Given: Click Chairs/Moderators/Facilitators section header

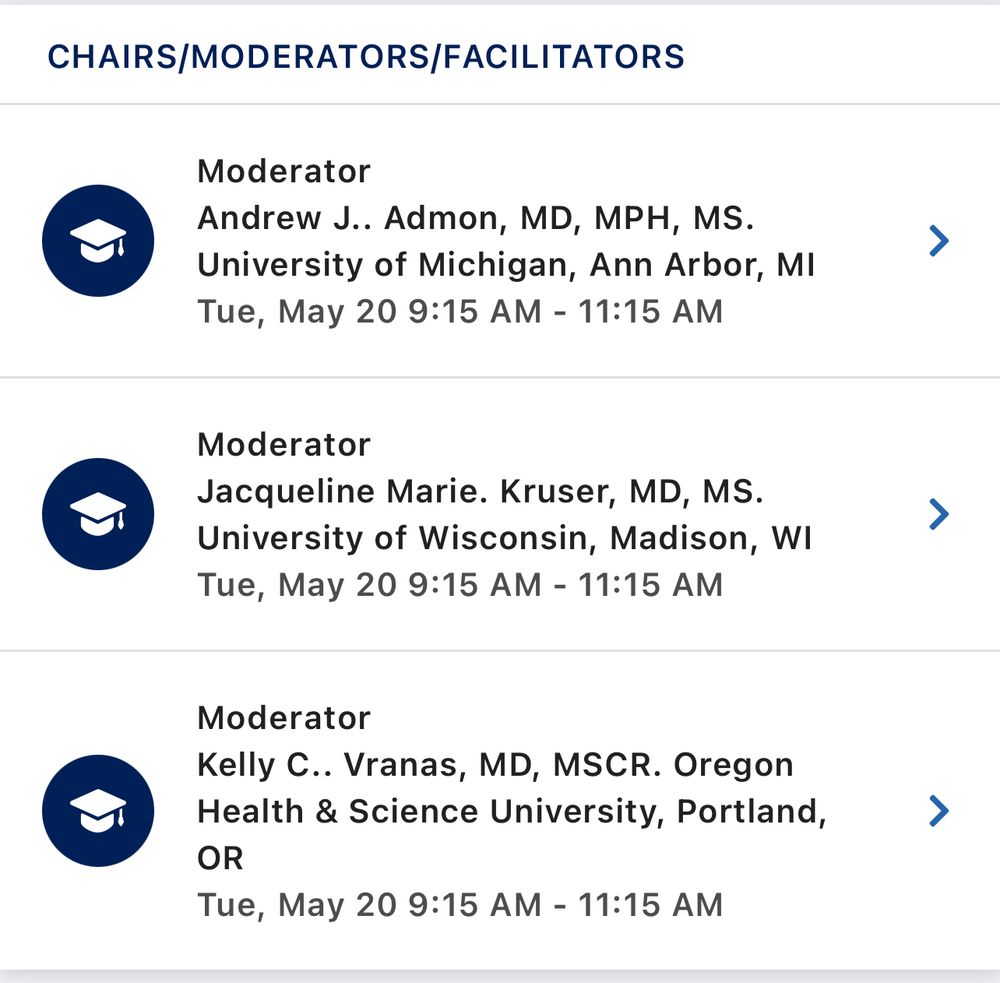Looking at the screenshot, I should 366,57.
